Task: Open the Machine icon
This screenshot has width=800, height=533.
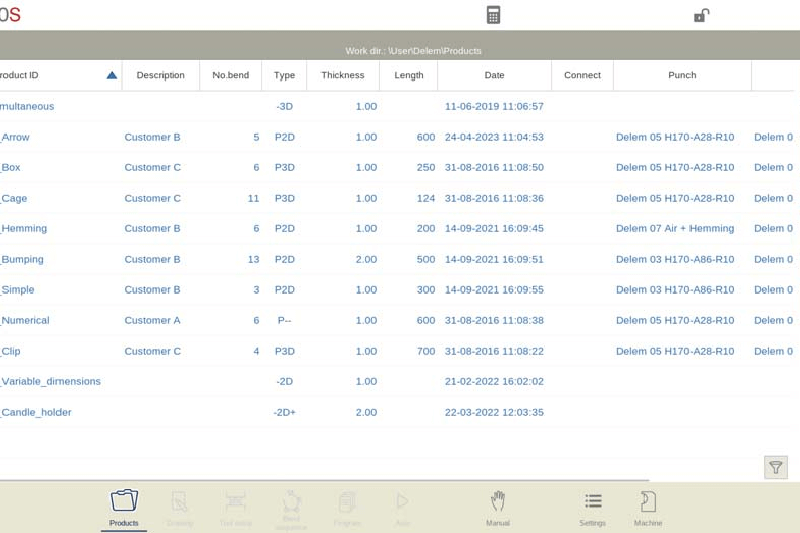Action: tap(647, 503)
